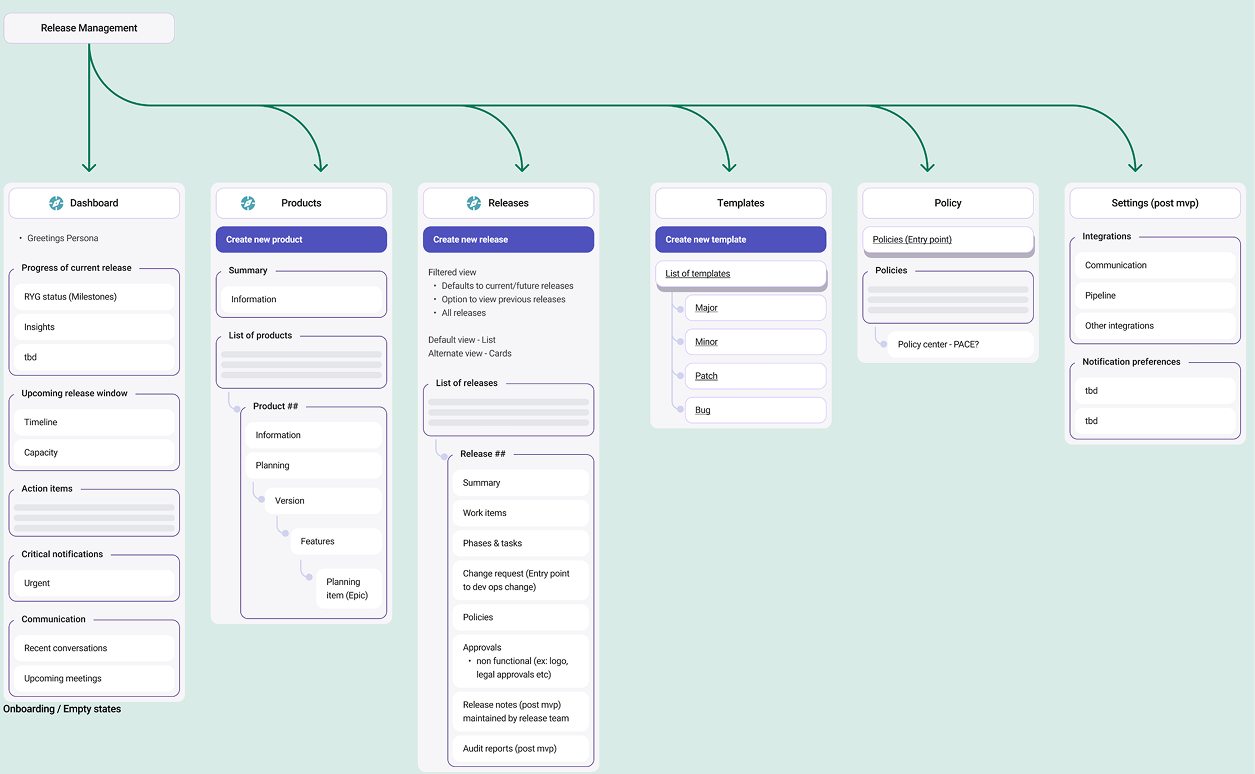Select the Upcoming meetings card
Image resolution: width=1255 pixels, height=774 pixels.
[x=95, y=678]
